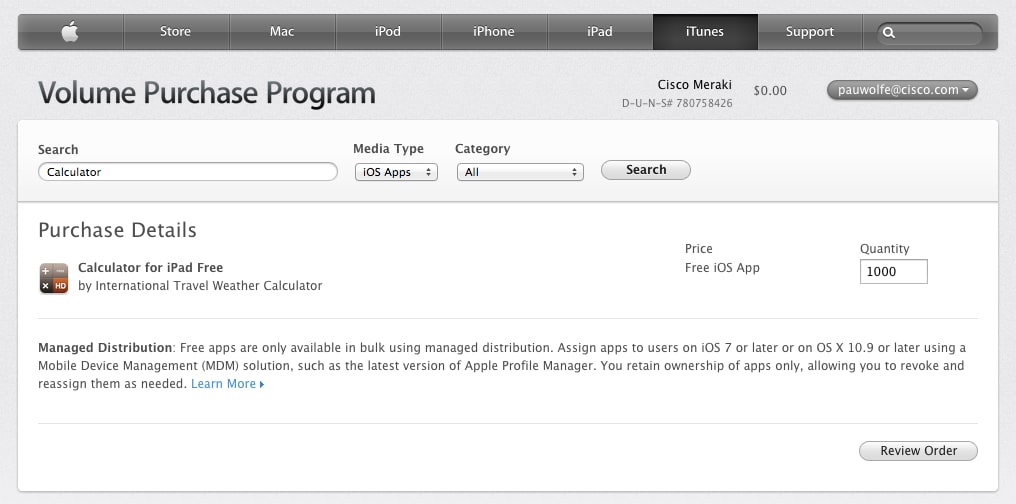The height and width of the screenshot is (504, 1016).
Task: Click the Purchase Details heading
Action: click(x=117, y=230)
